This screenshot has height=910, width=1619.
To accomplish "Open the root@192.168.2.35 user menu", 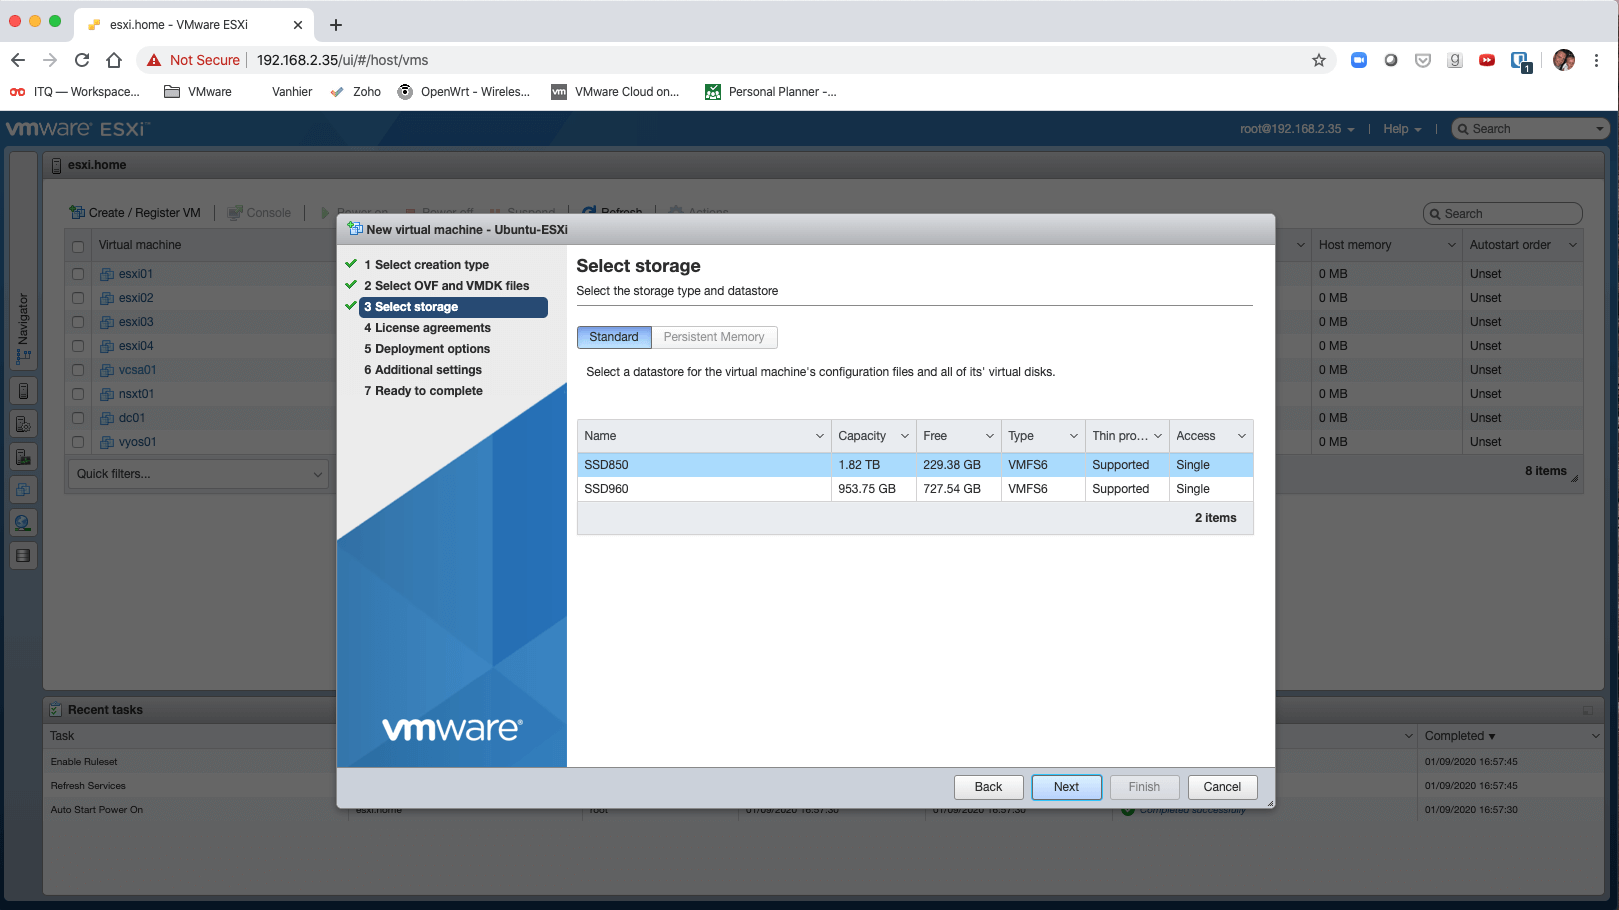I will pos(1297,129).
